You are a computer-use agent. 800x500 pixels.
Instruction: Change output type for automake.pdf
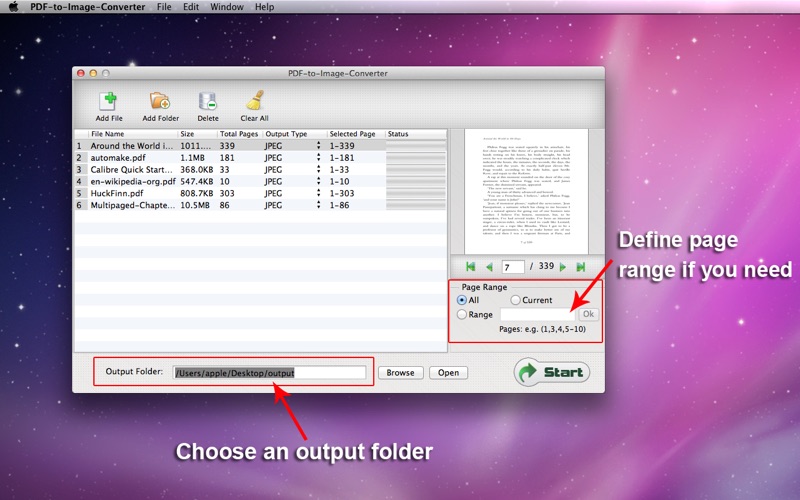[x=318, y=158]
